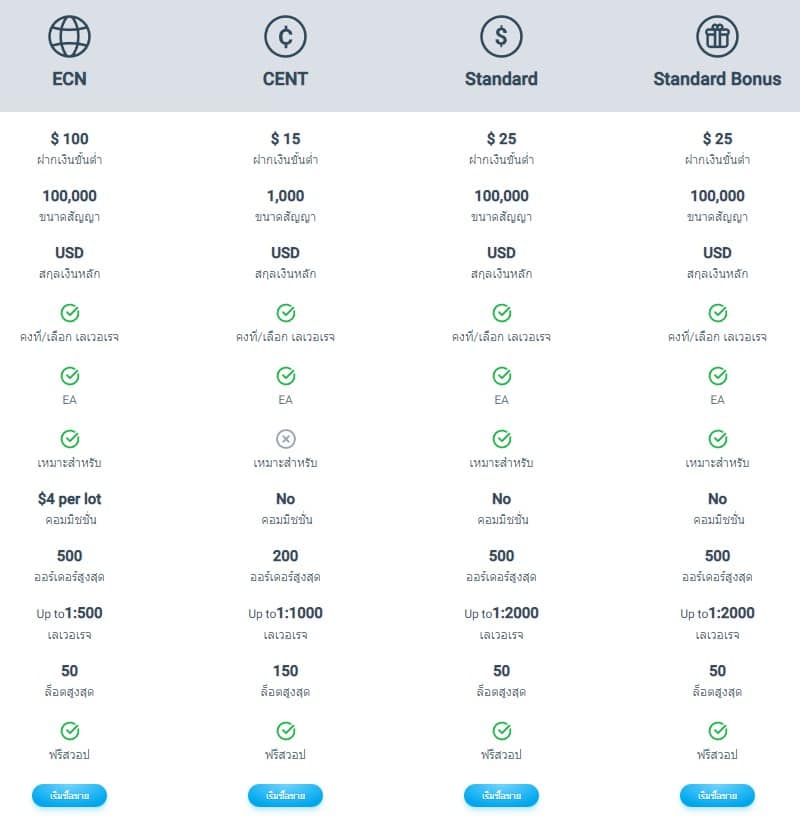Start trading with Standard Bonus account button

[x=717, y=796]
